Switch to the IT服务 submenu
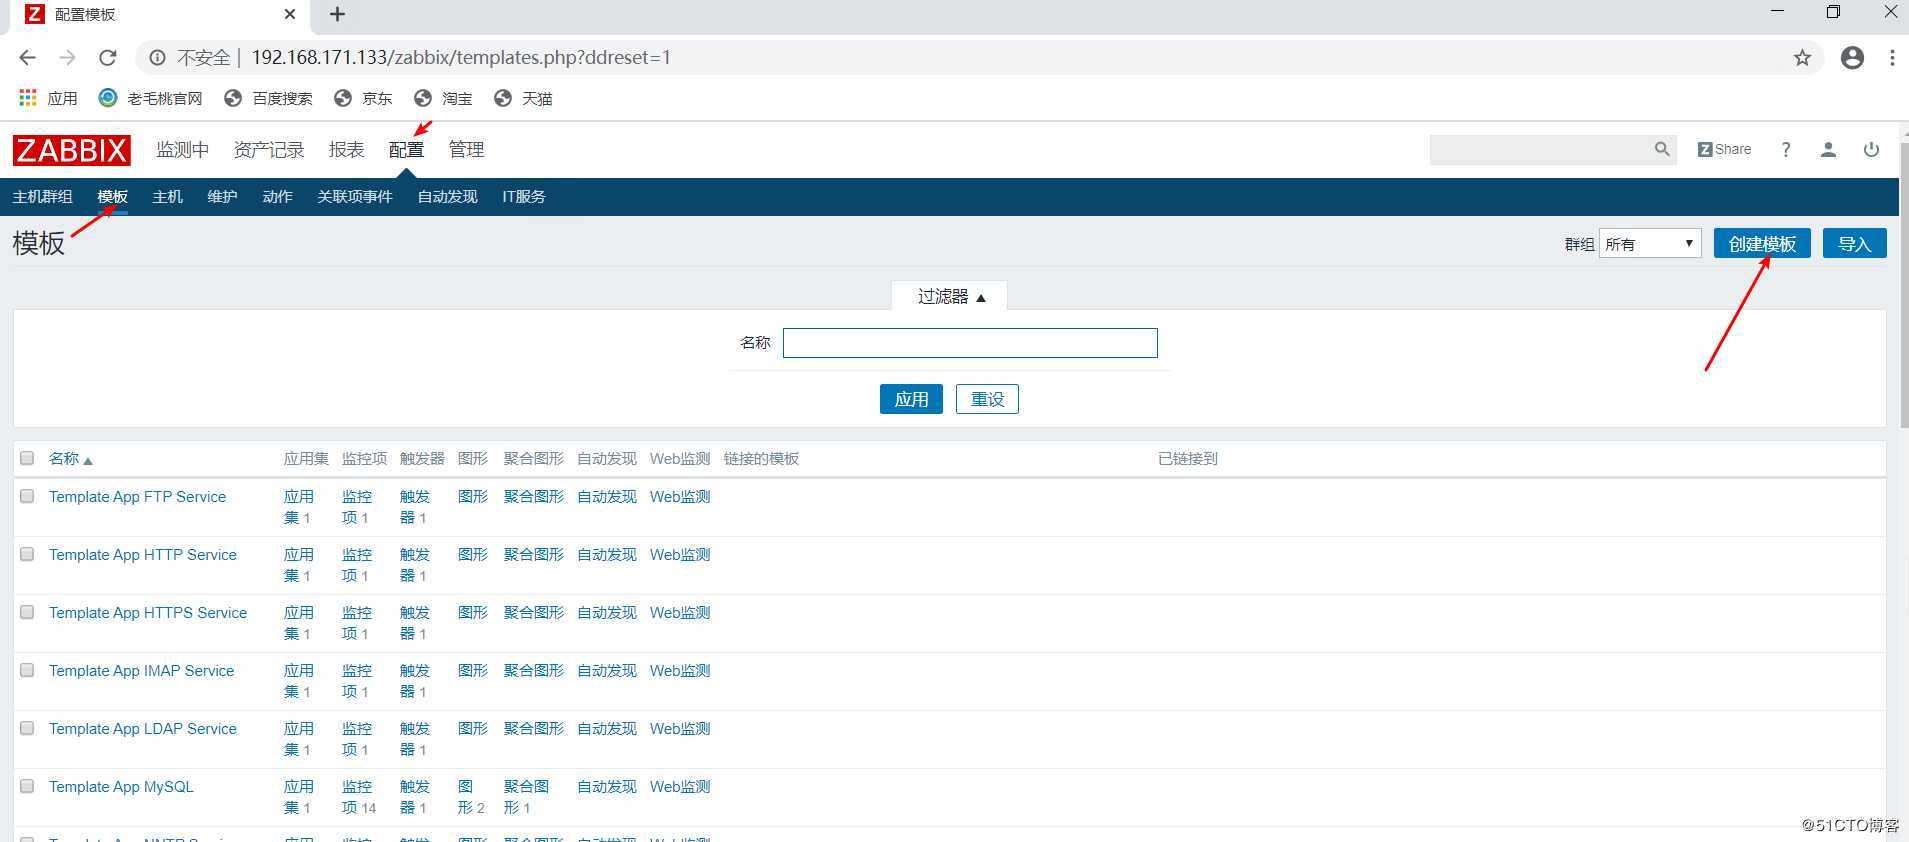Screen dimensions: 1909x842 tap(524, 197)
